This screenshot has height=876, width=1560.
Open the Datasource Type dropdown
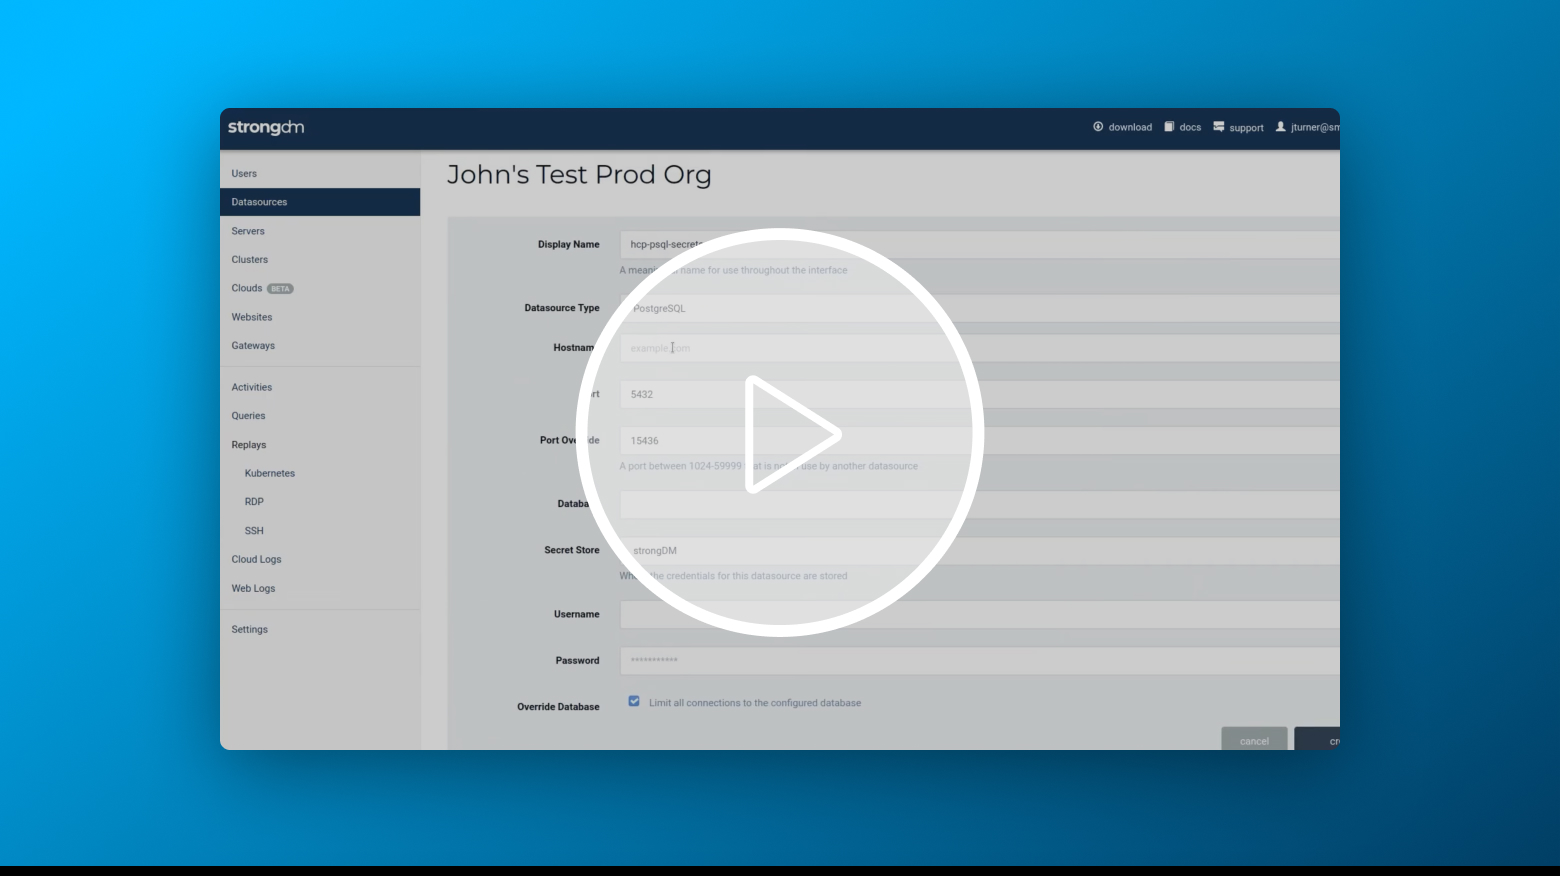tap(980, 308)
